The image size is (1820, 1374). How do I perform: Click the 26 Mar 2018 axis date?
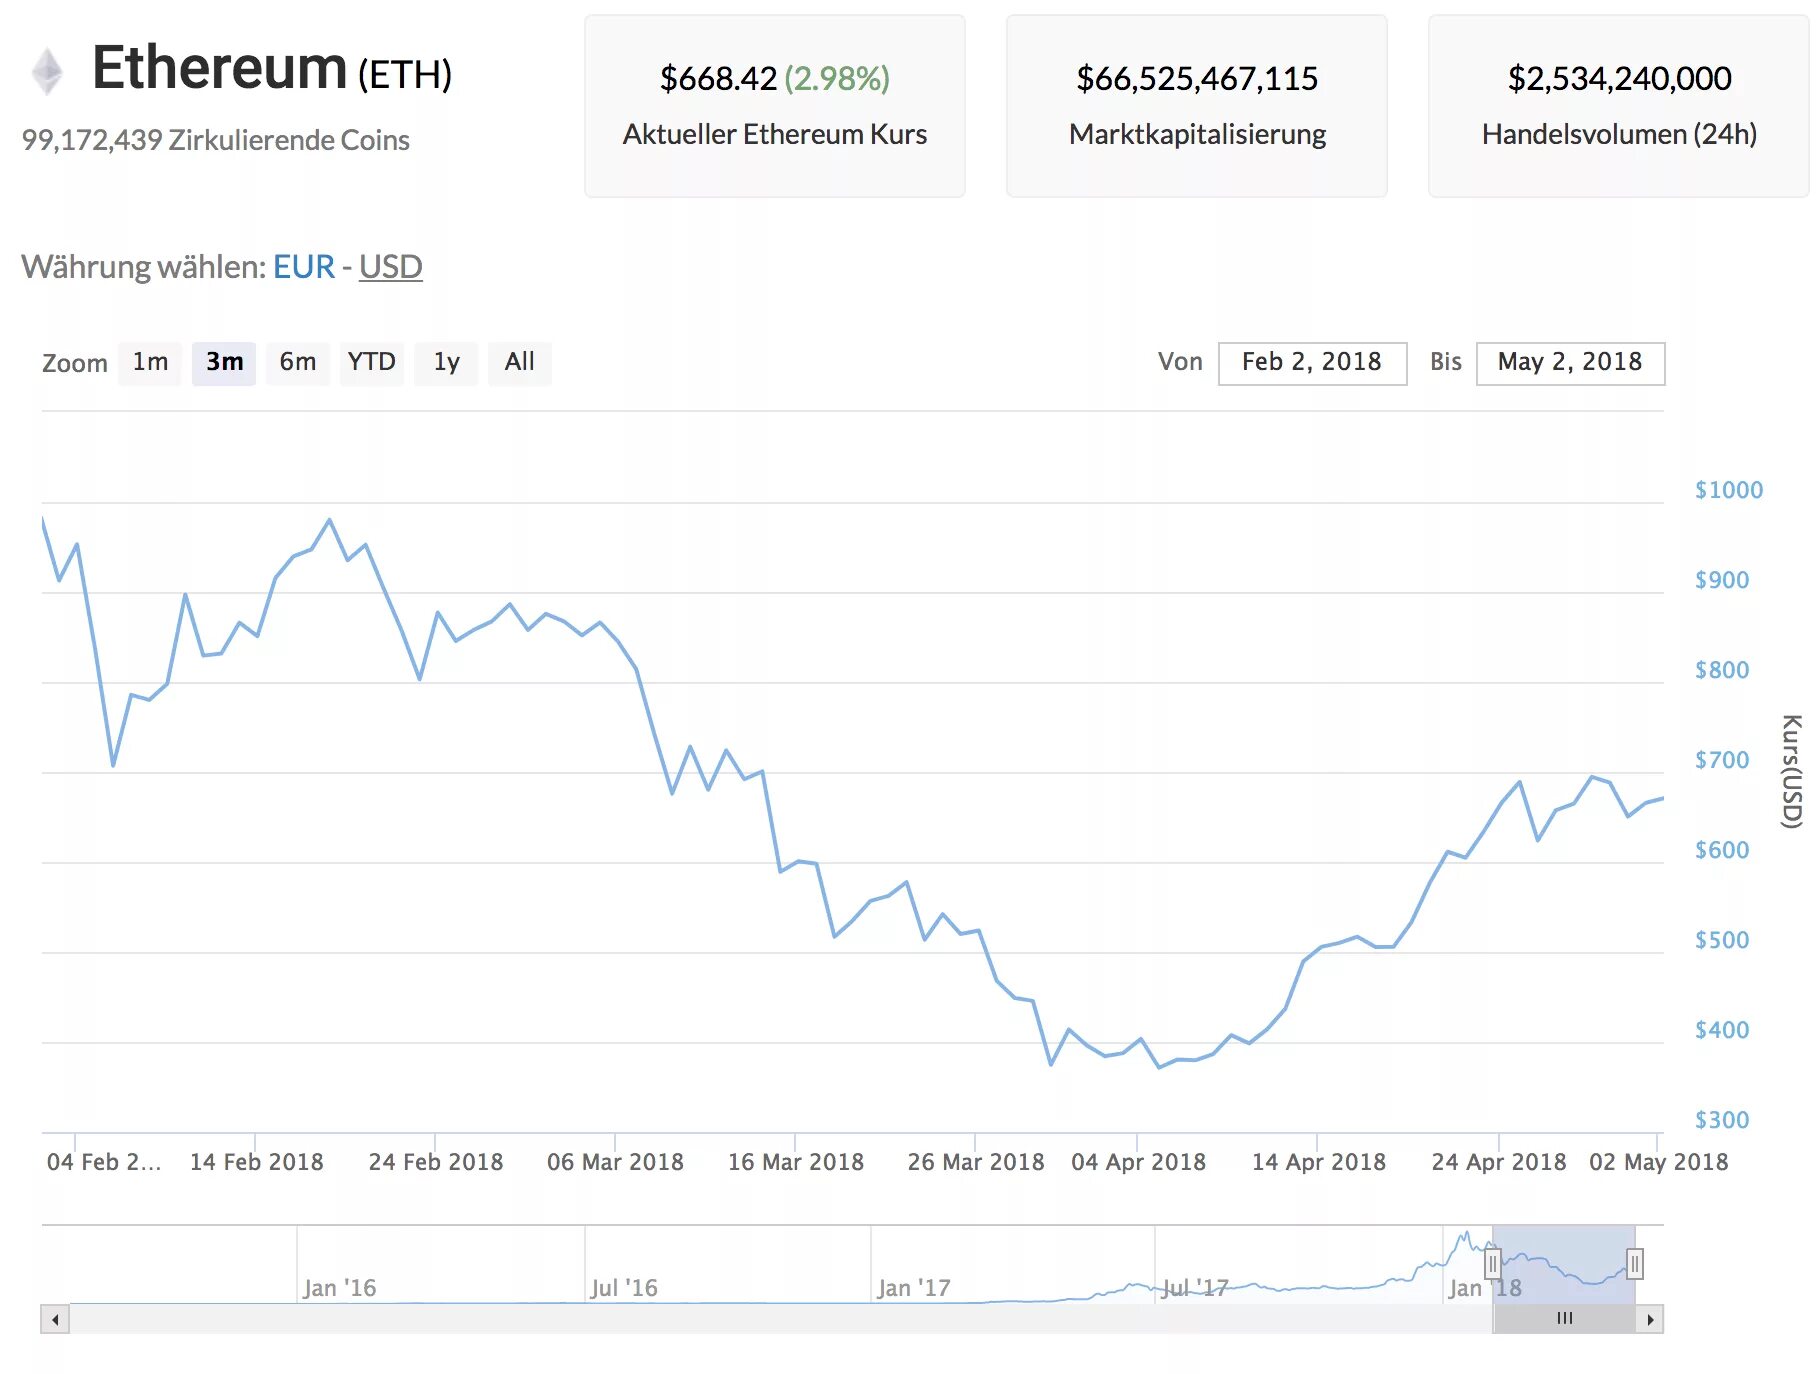pyautogui.click(x=976, y=1162)
